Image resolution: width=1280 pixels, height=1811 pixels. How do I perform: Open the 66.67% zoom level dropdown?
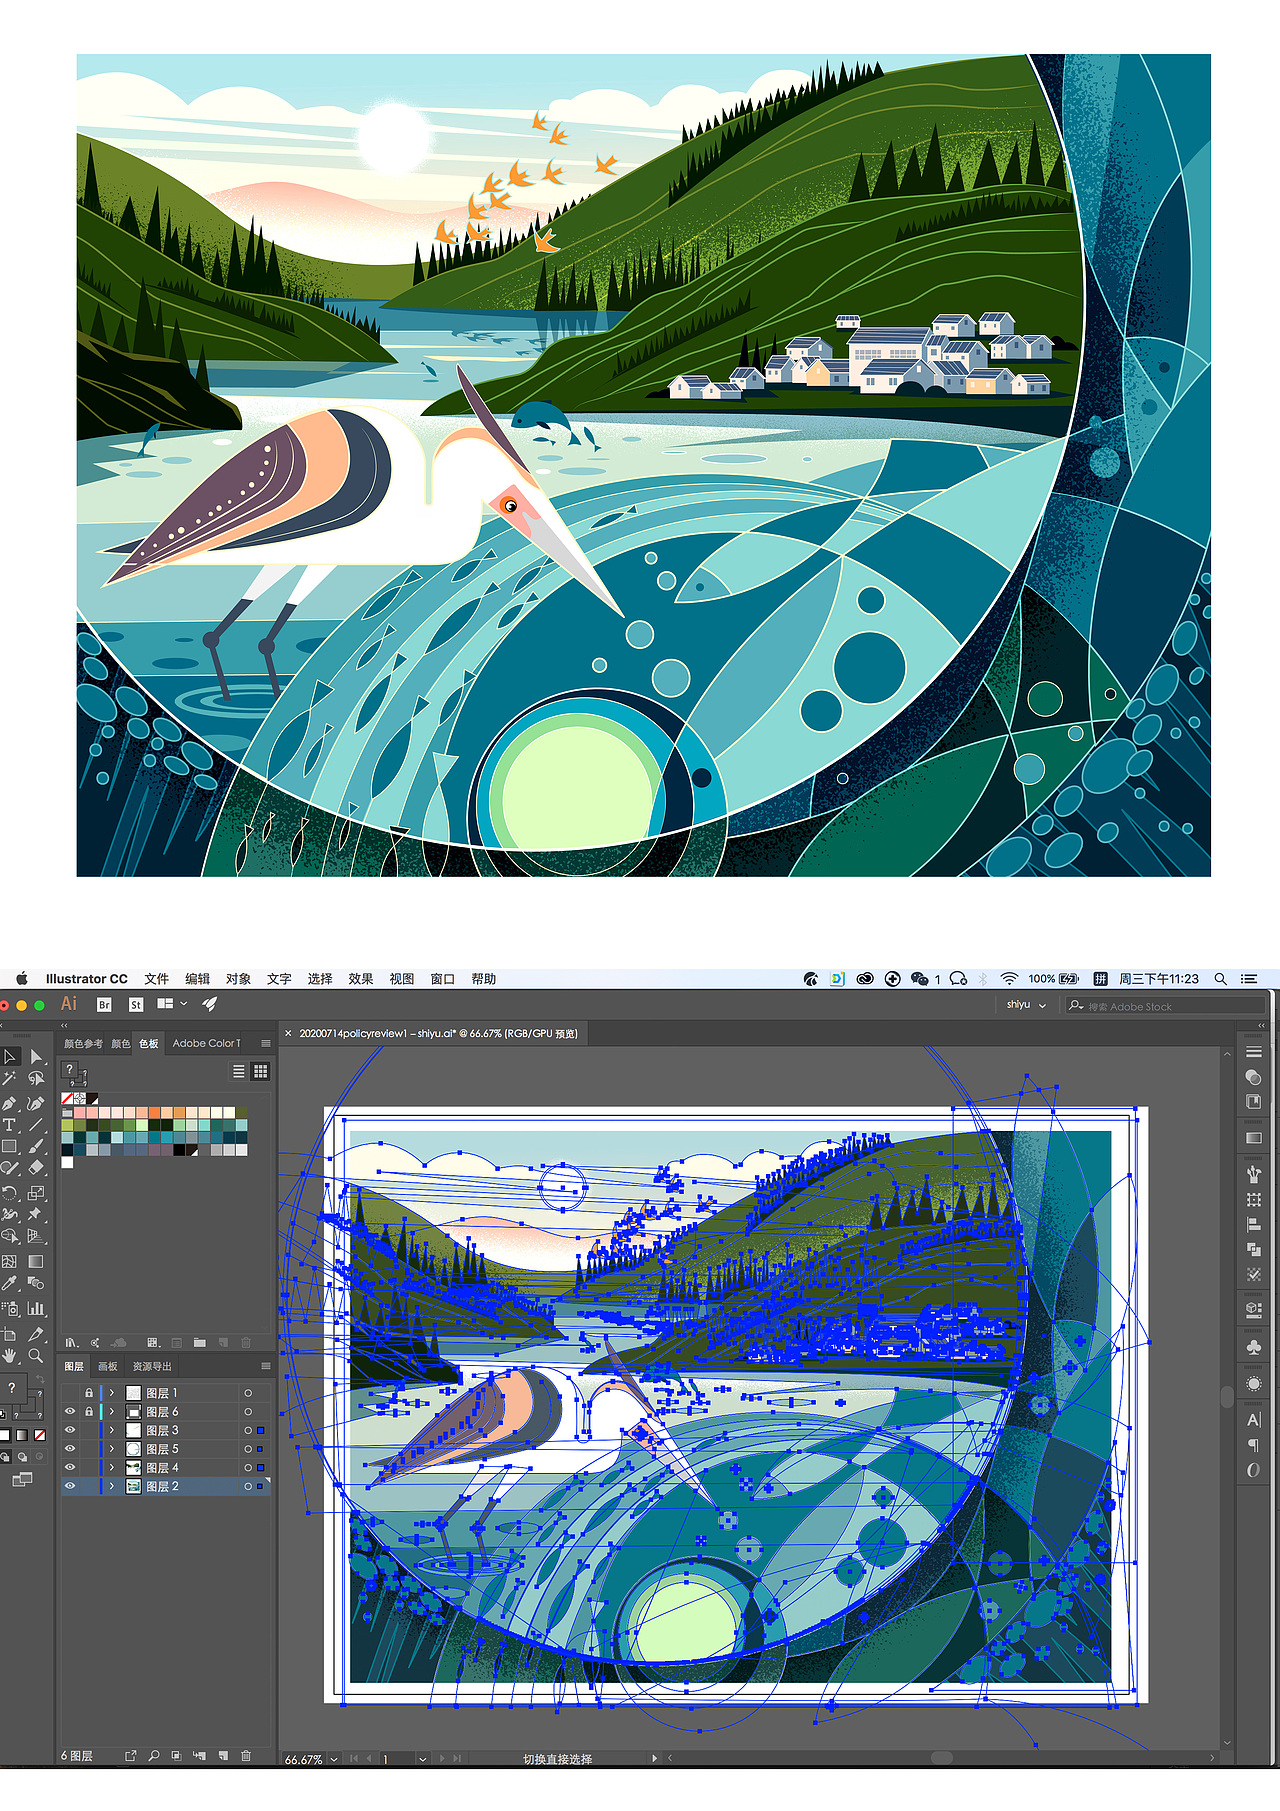click(333, 1759)
